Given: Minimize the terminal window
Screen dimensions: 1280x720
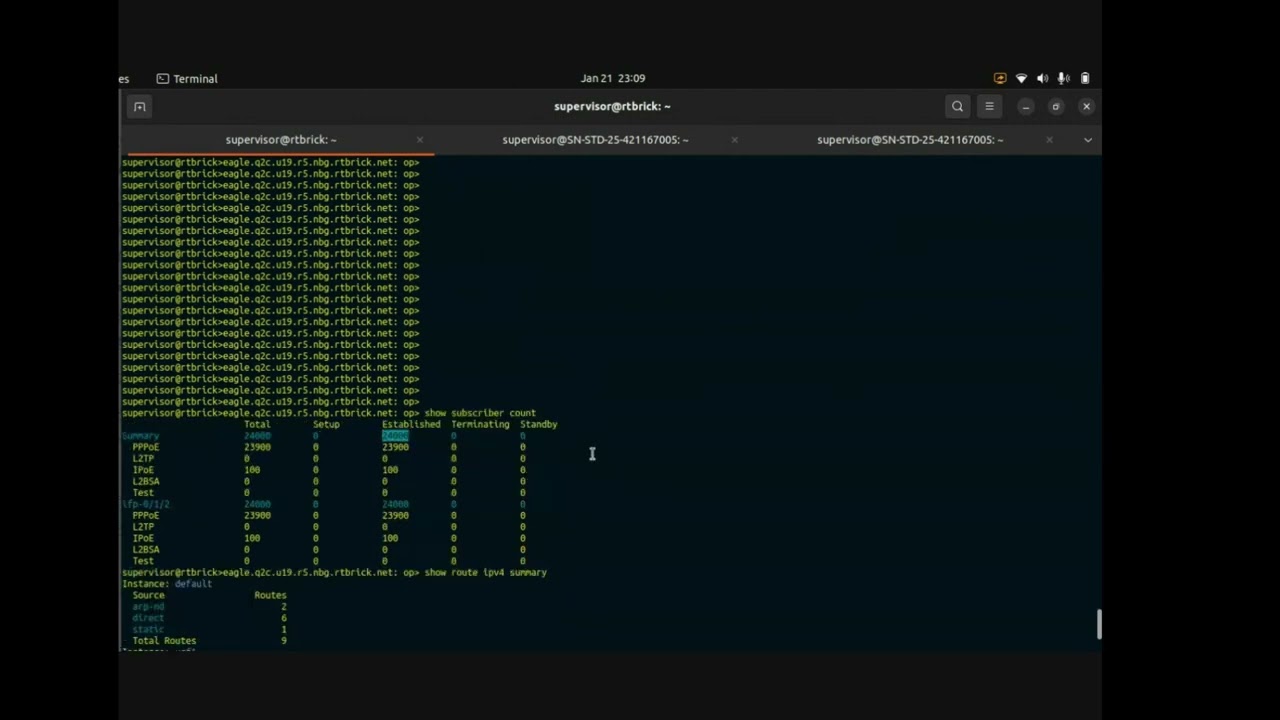Looking at the screenshot, I should 1025,106.
